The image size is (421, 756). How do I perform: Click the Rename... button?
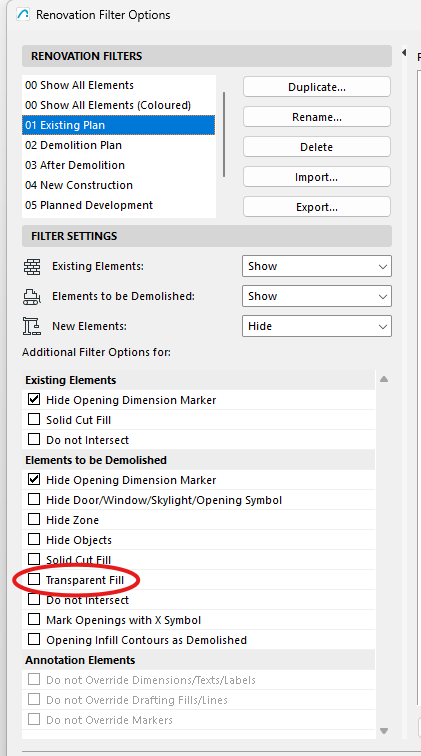coord(317,117)
